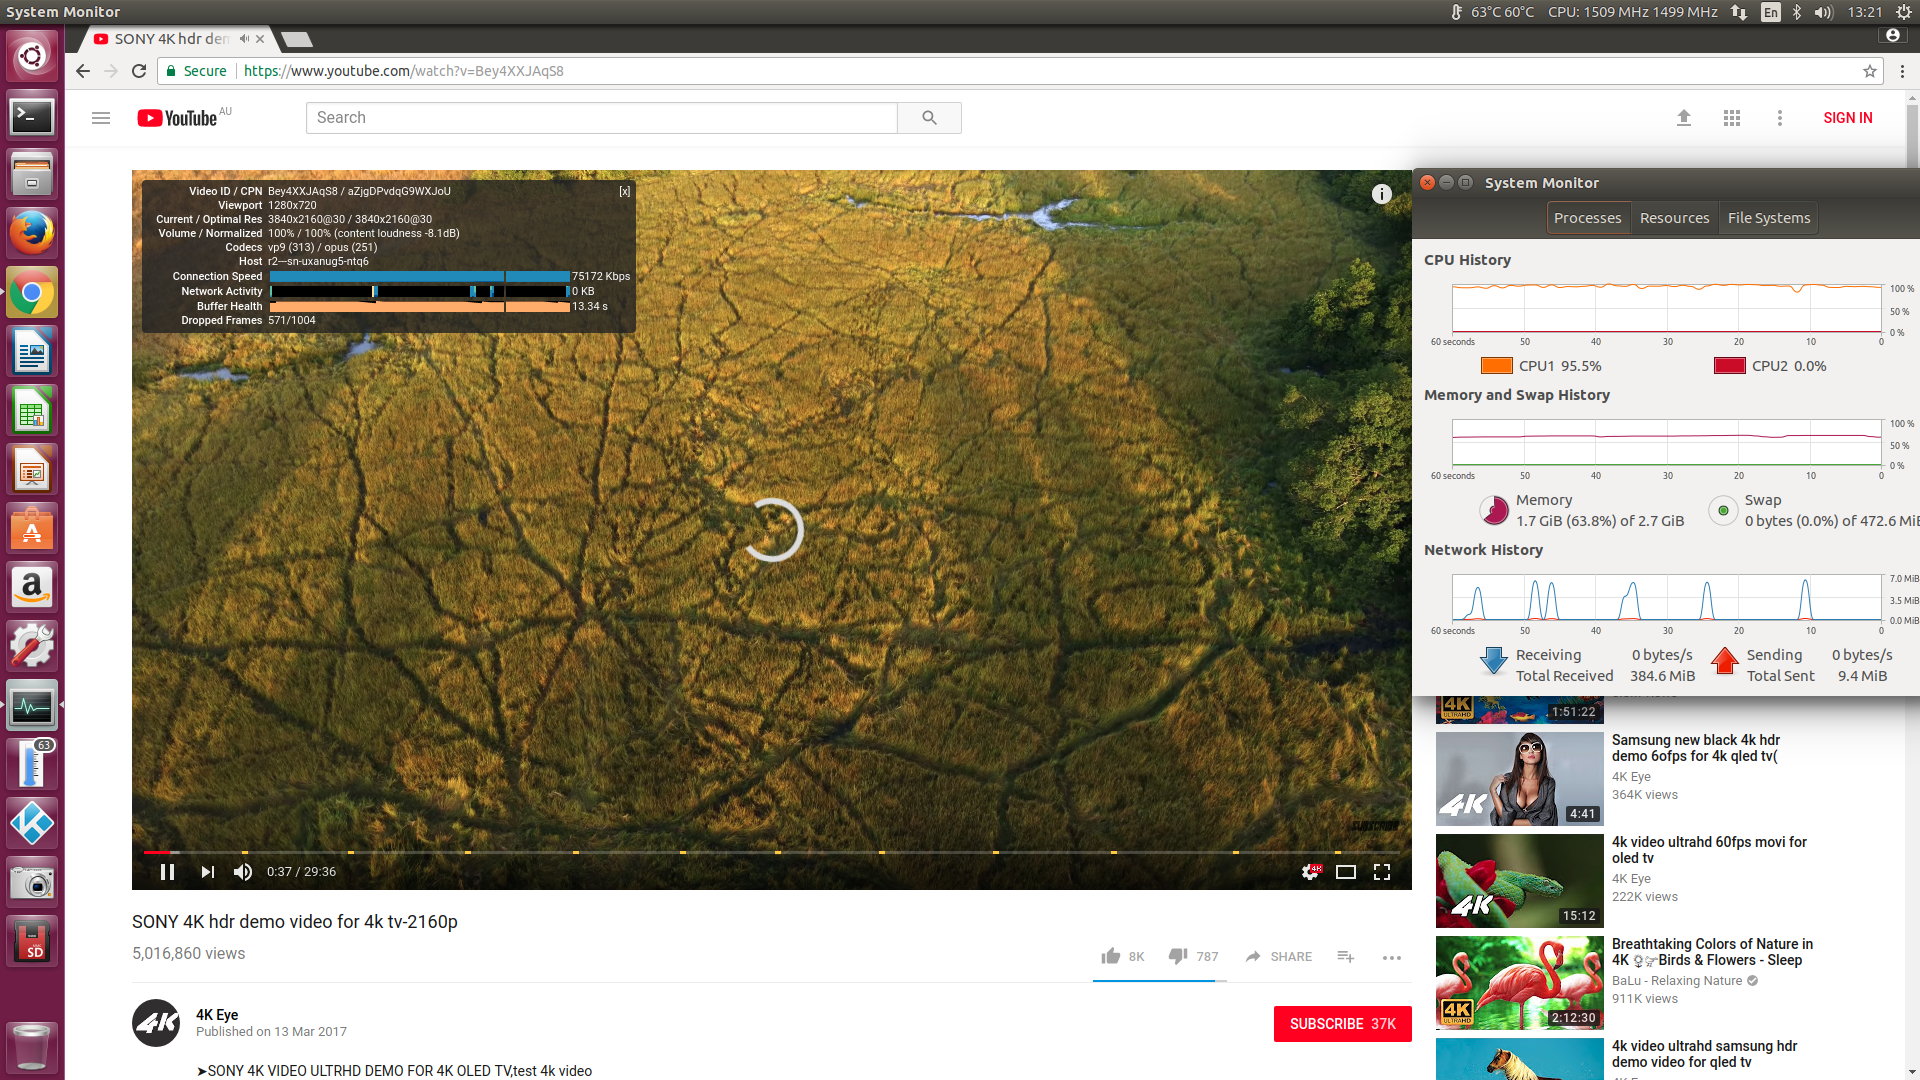The image size is (1920, 1080).
Task: Select the SONY 4K hdr tab
Action: pyautogui.click(x=170, y=39)
